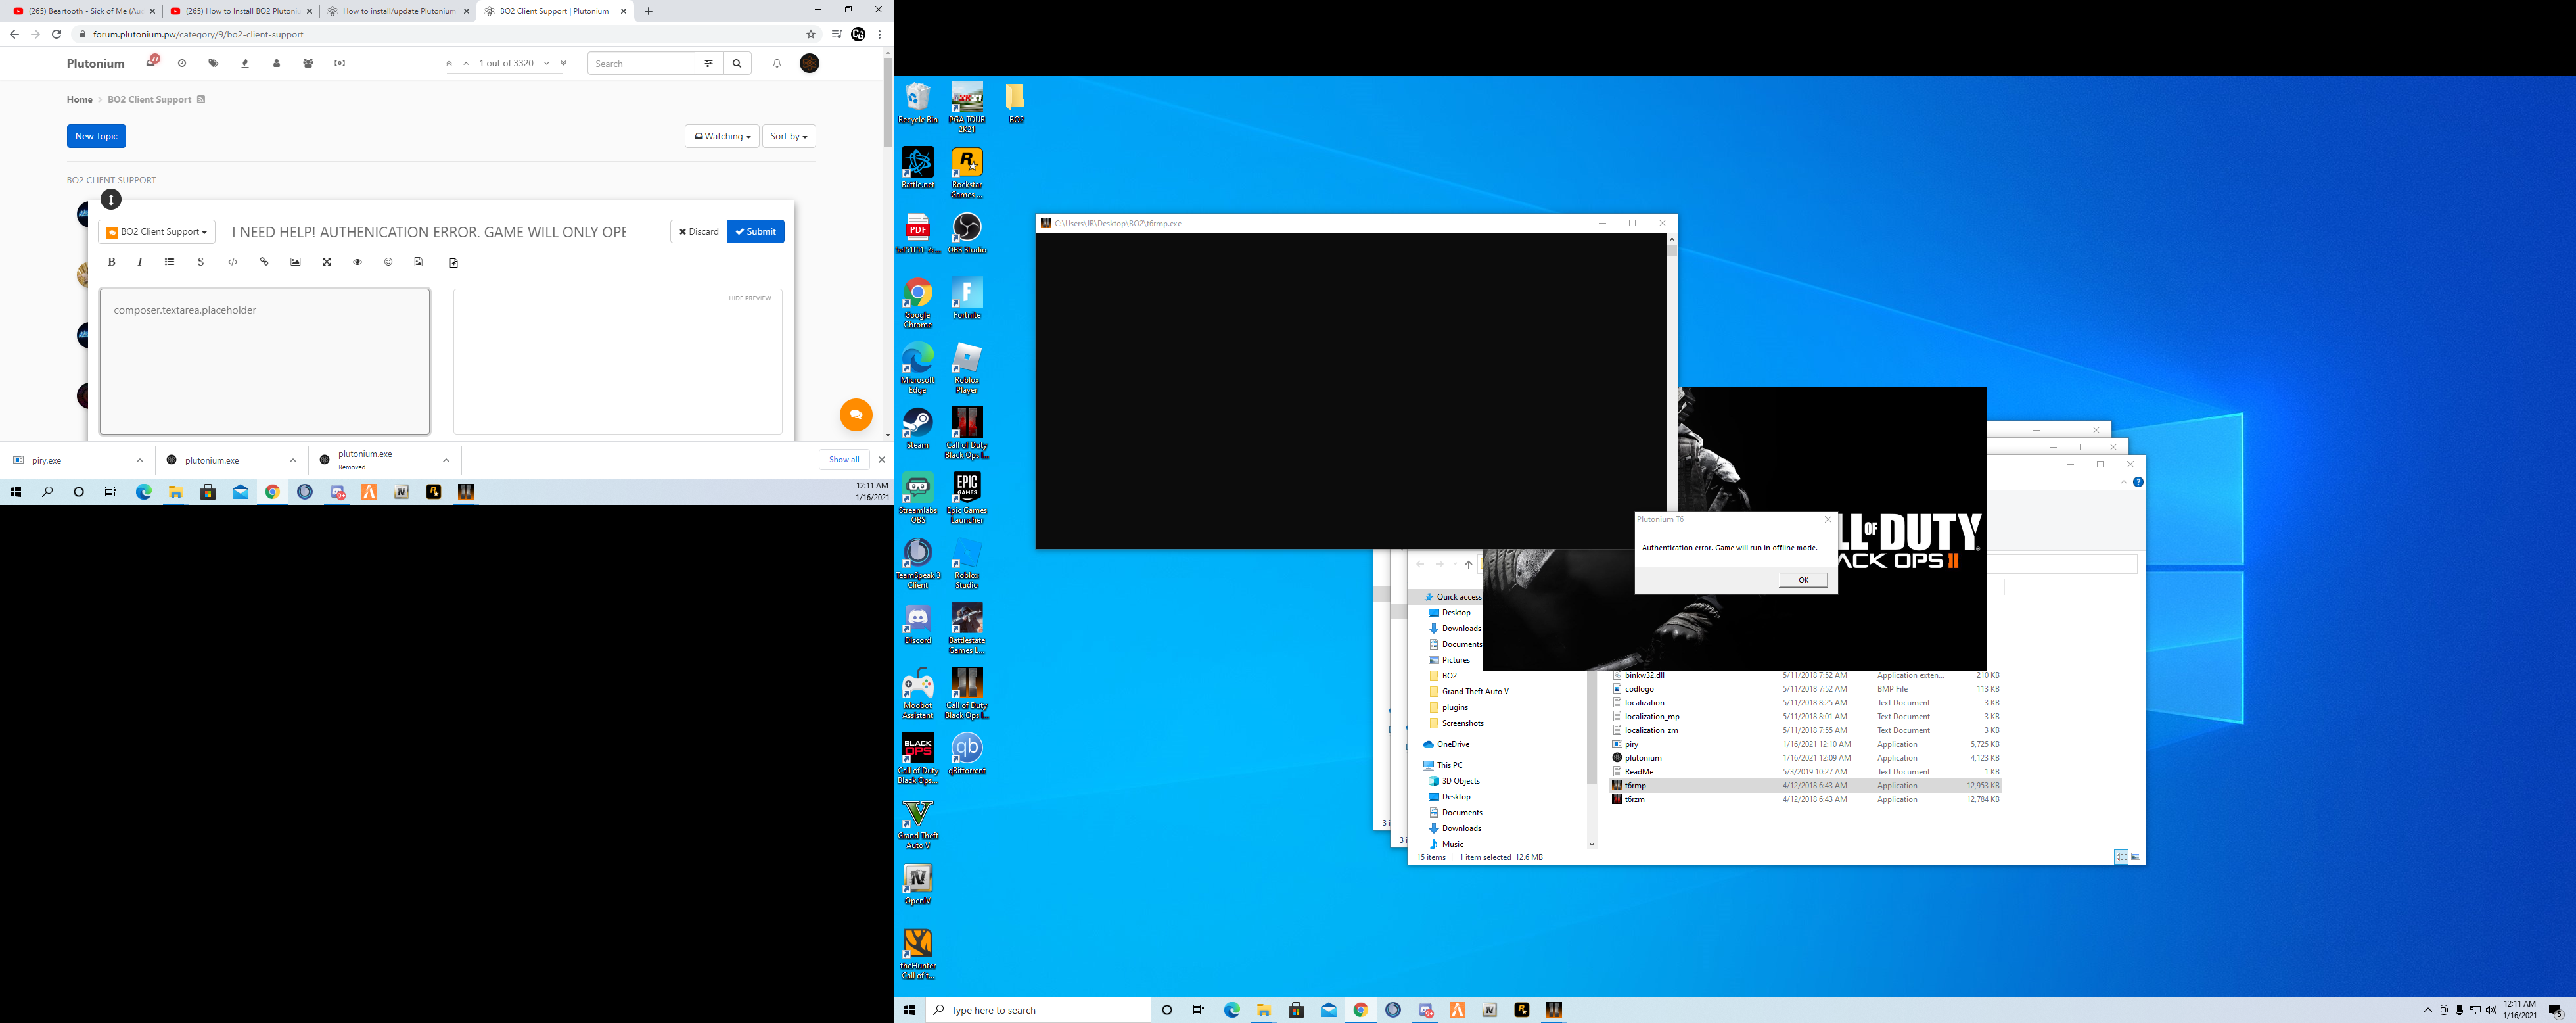Submit the new topic
2576x1023 pixels.
[756, 231]
